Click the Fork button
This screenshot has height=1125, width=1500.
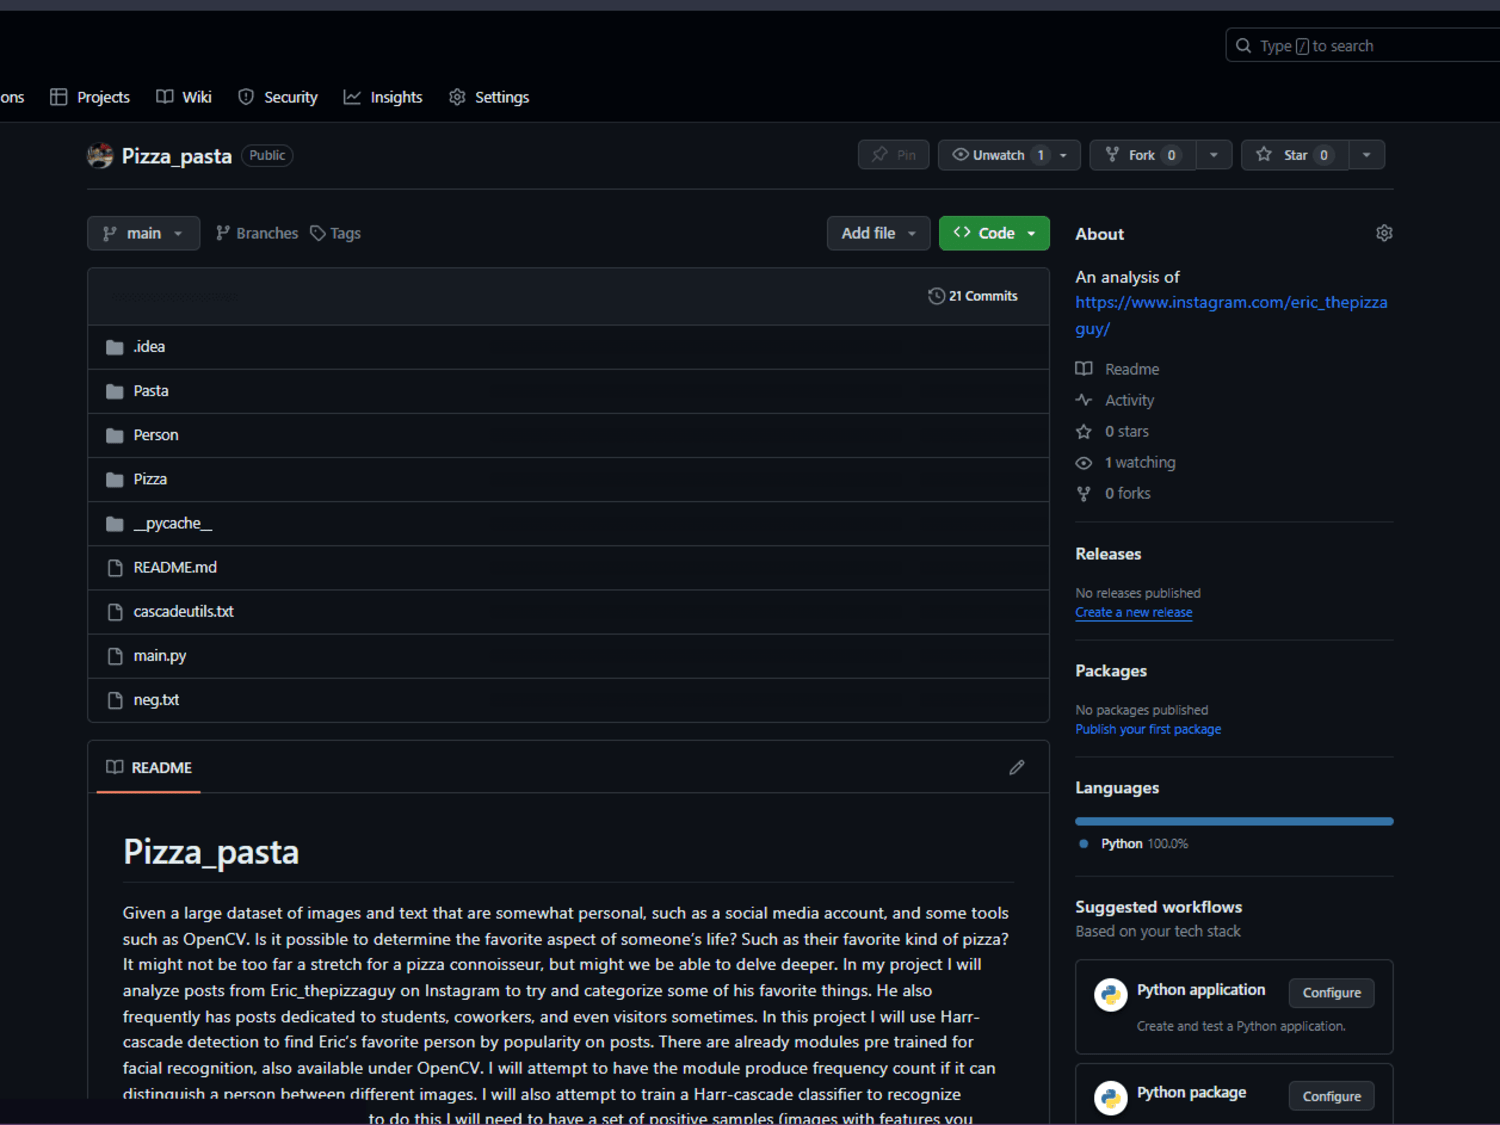point(1142,155)
